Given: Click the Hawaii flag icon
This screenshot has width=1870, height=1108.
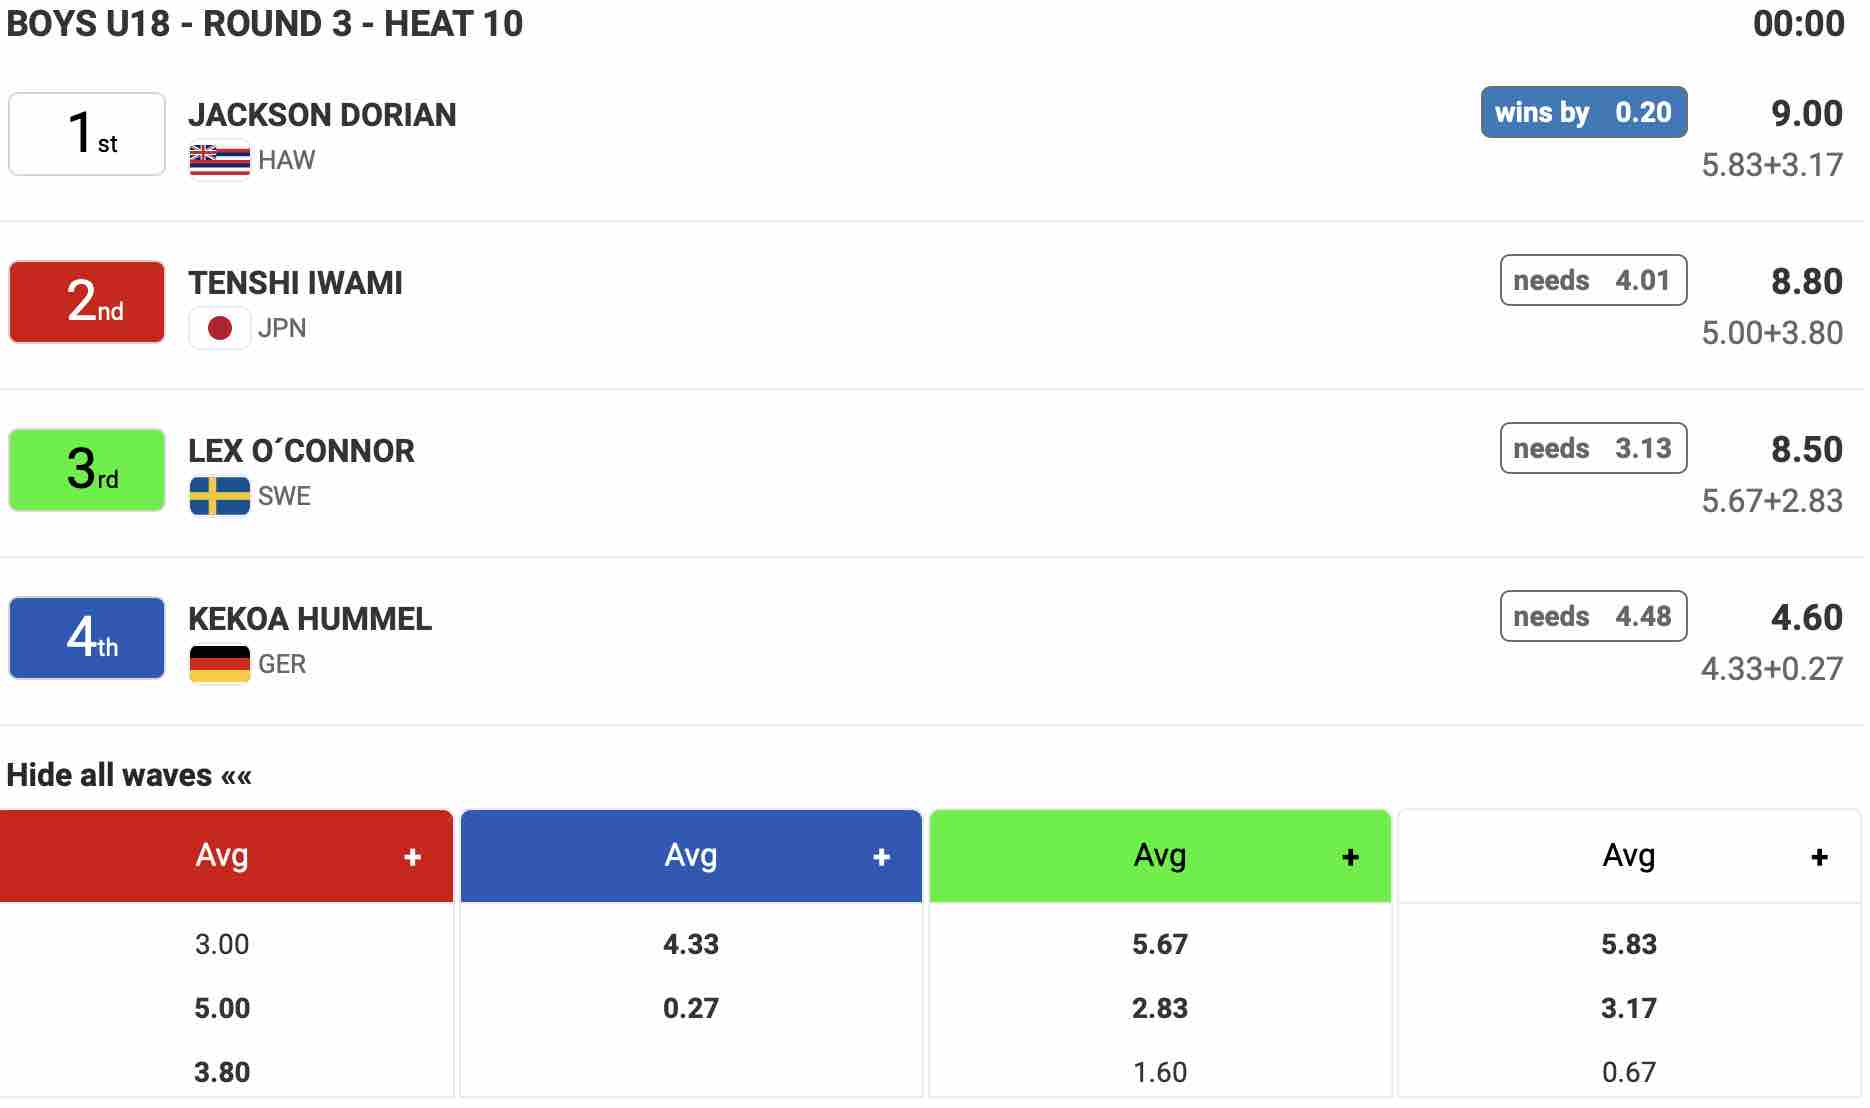Looking at the screenshot, I should 219,159.
